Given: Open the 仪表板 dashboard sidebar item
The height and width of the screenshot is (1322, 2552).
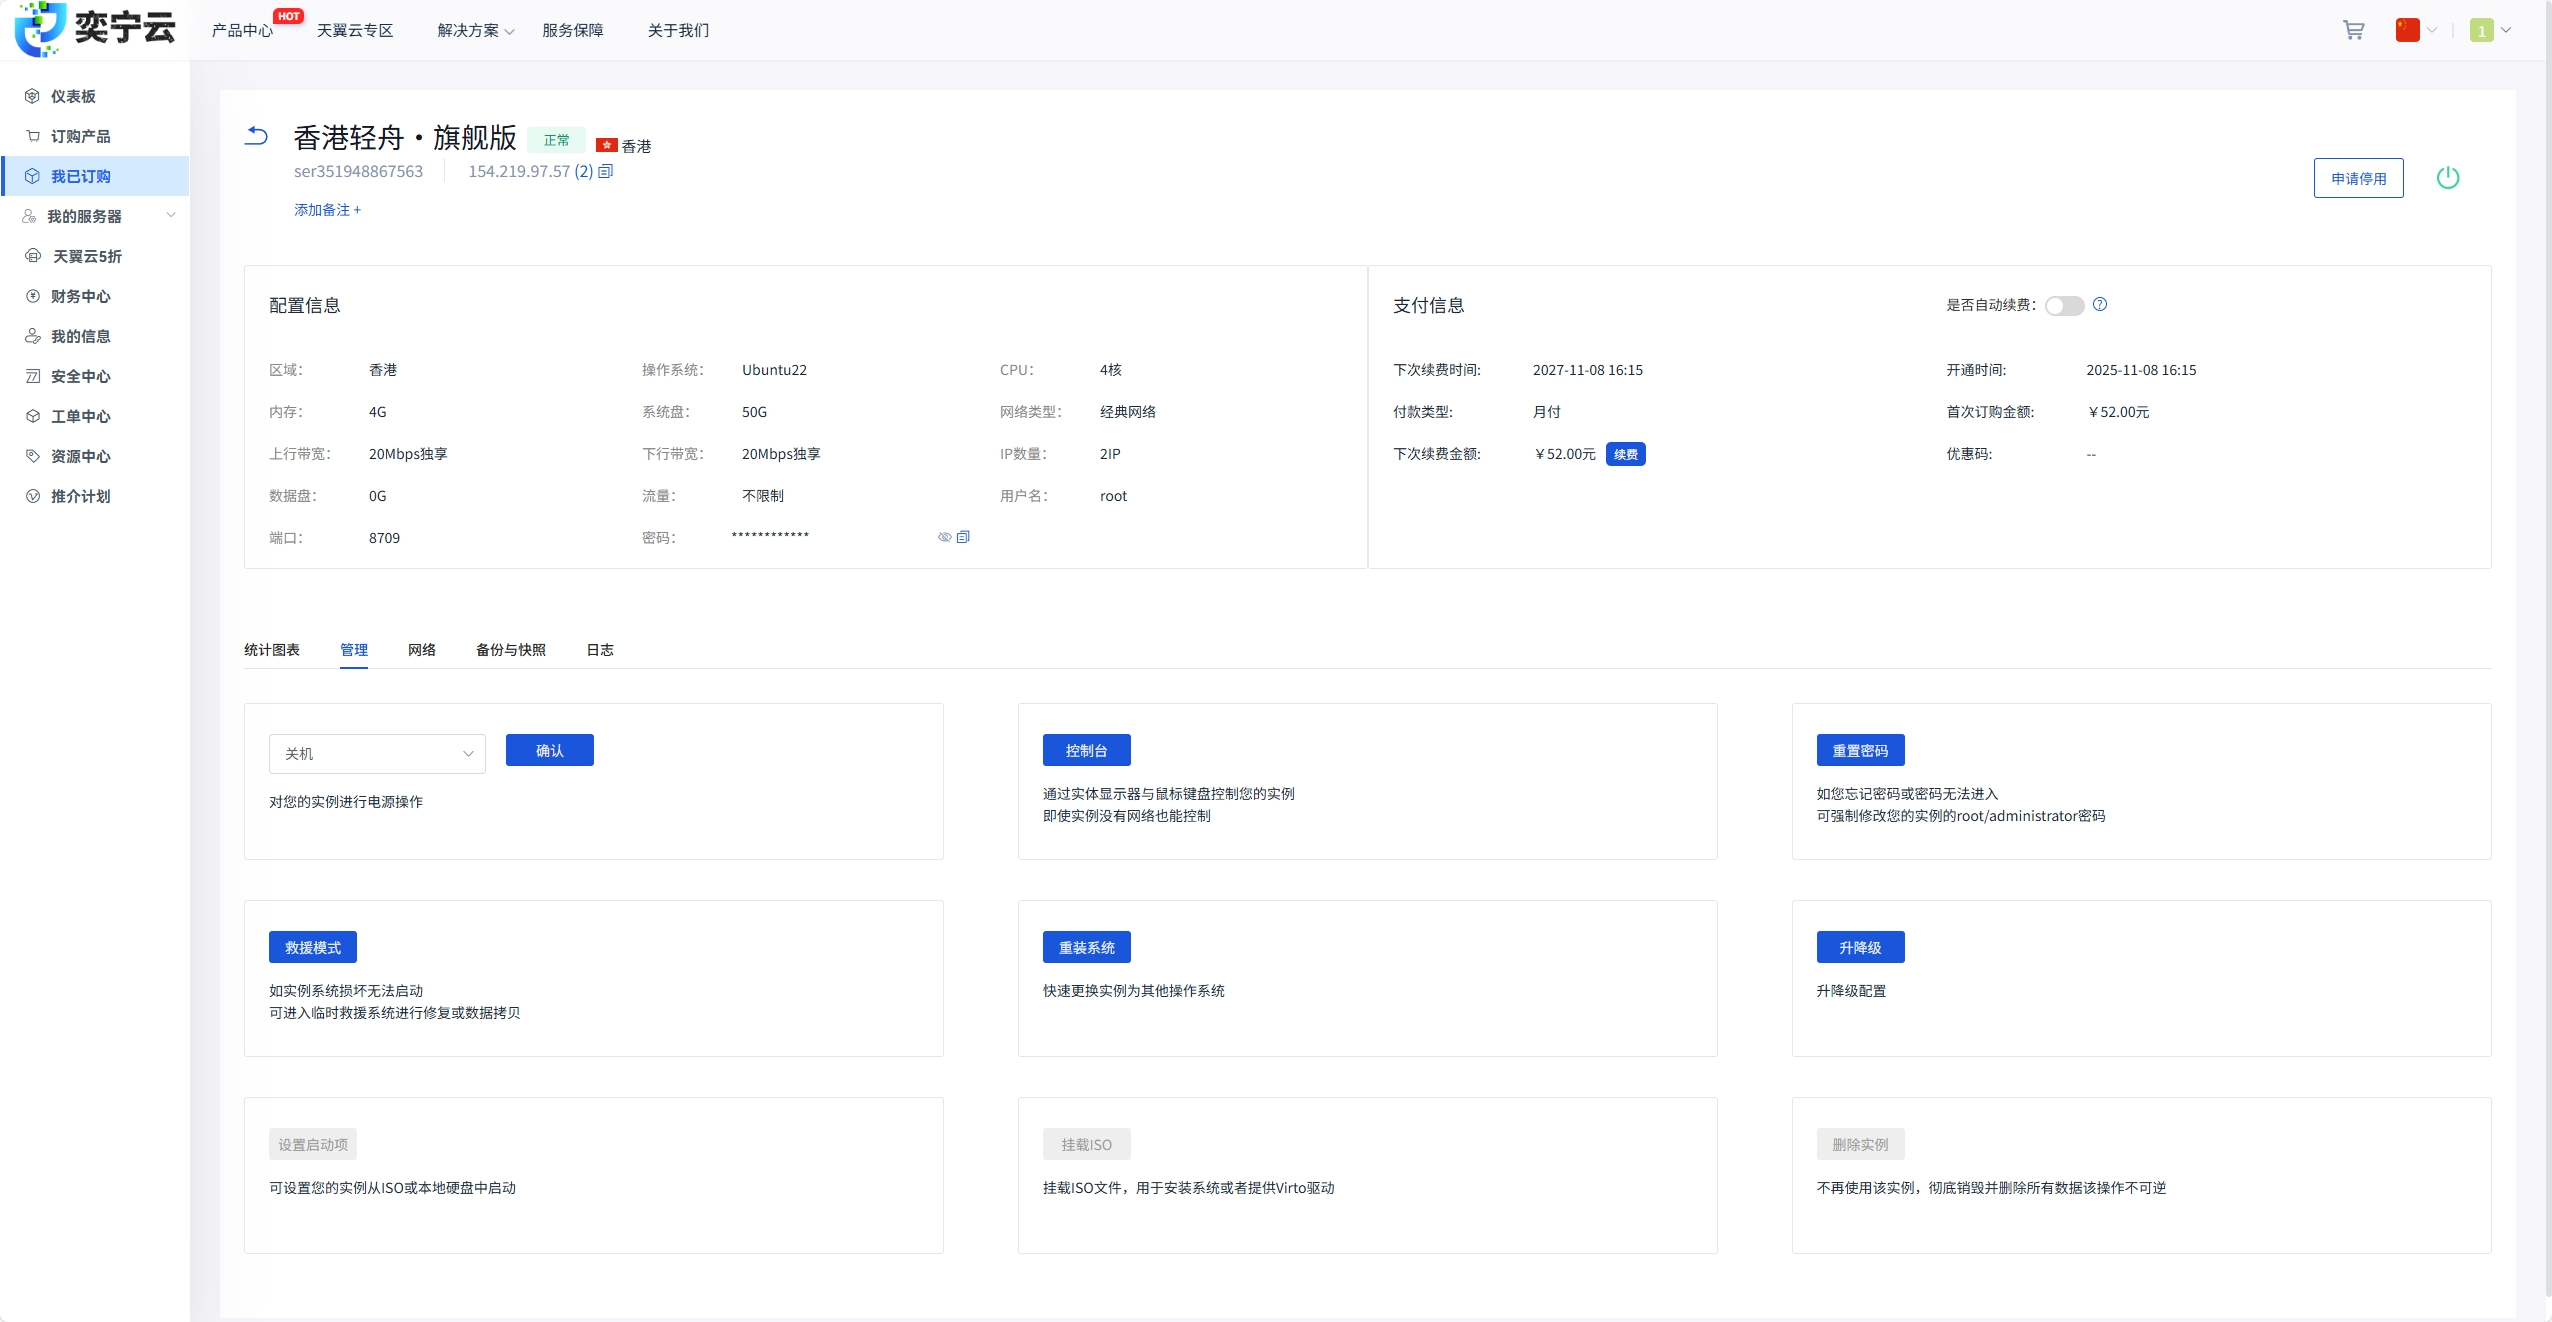Looking at the screenshot, I should (73, 96).
